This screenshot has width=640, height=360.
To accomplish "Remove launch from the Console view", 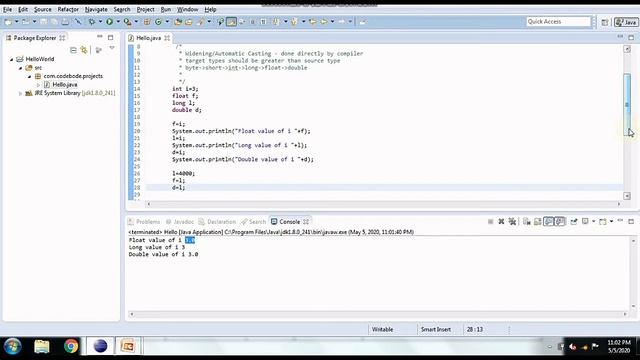I will point(501,222).
